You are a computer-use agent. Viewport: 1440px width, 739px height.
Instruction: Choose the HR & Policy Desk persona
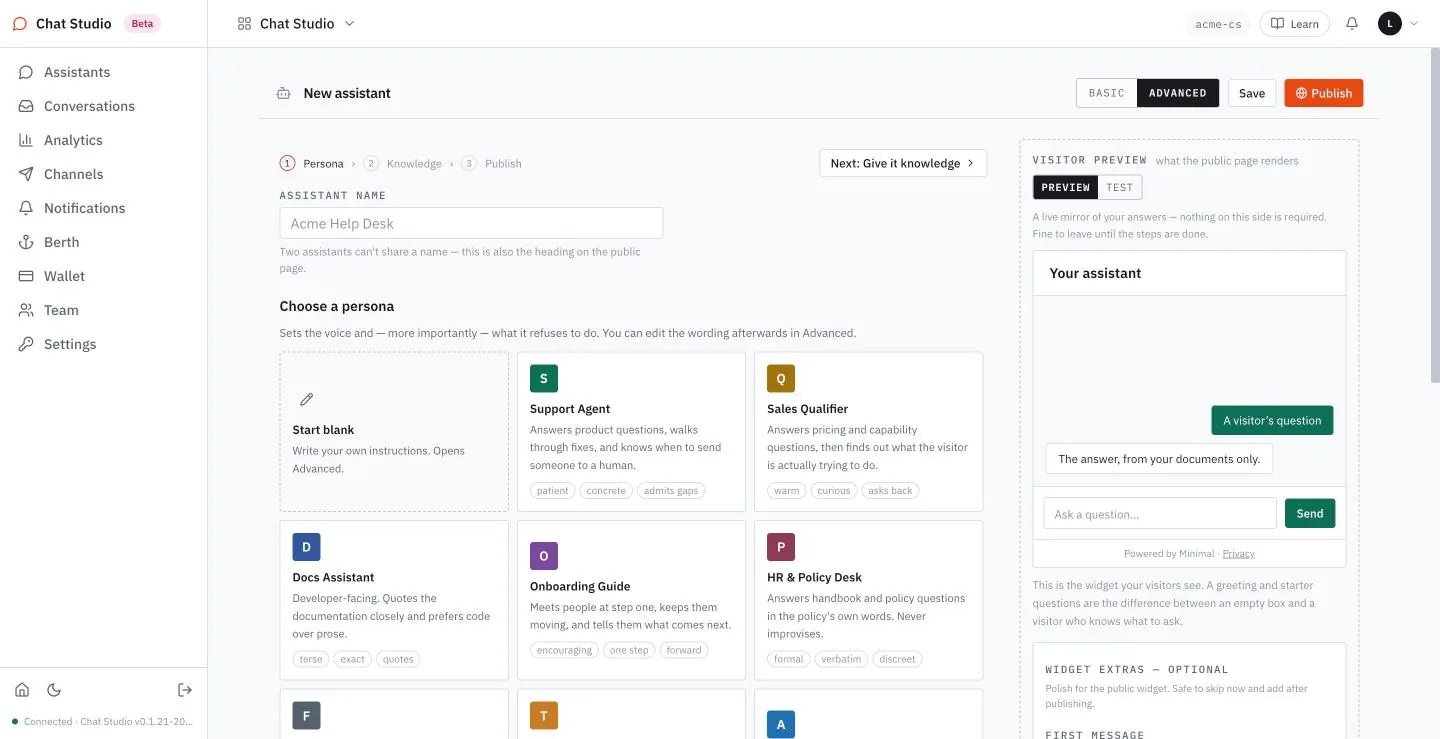coord(869,600)
